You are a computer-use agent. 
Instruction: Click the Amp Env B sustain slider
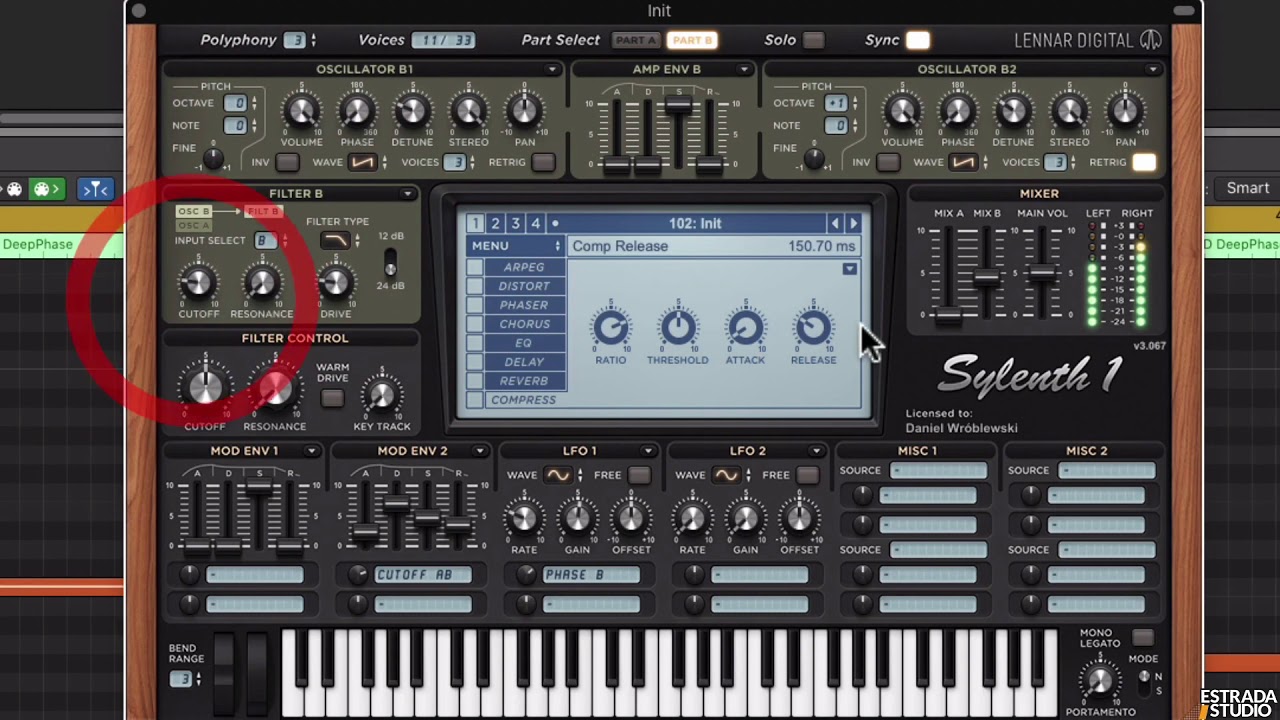680,104
